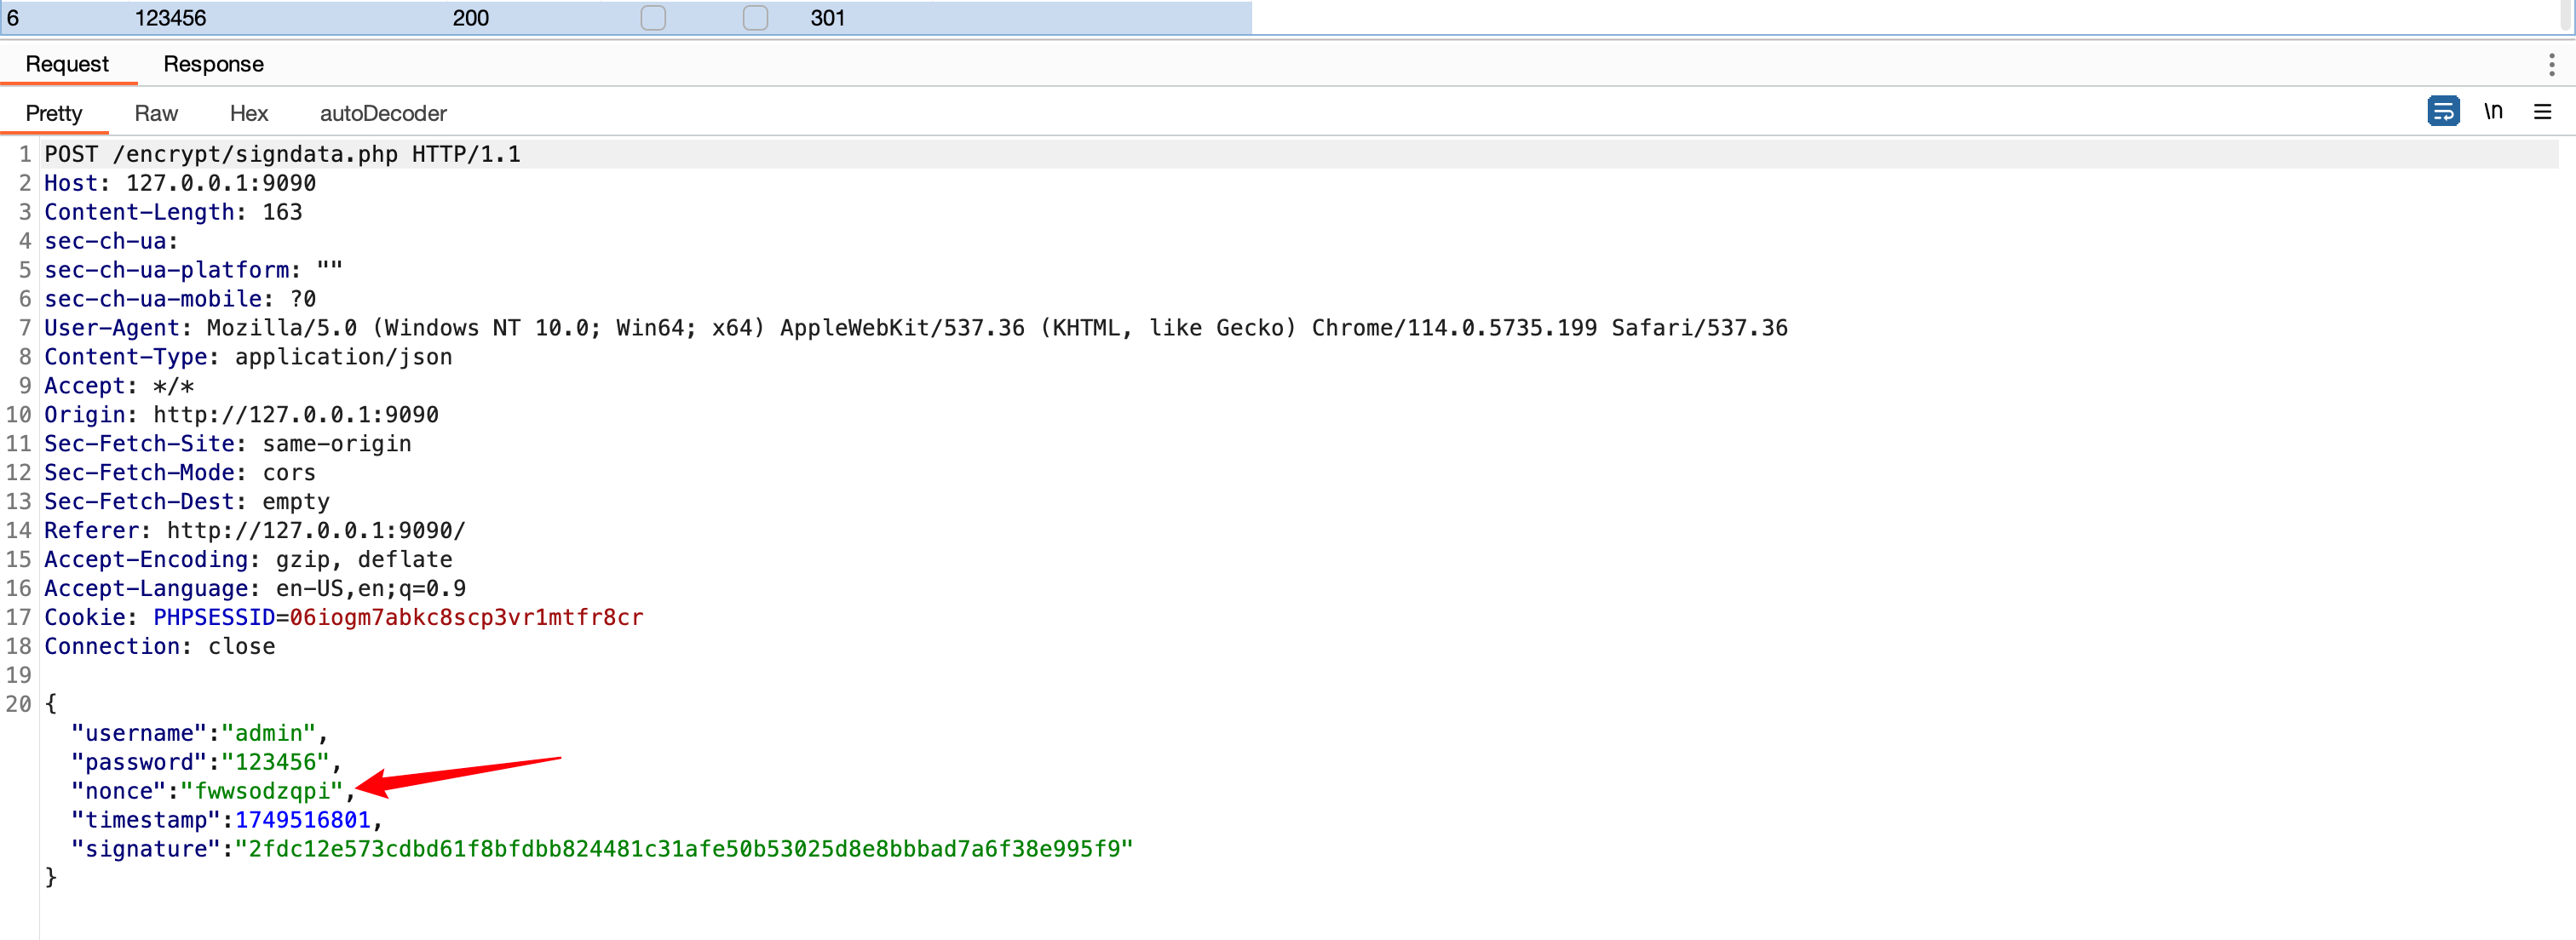Click the Content-Type application/json line
Image resolution: width=2576 pixels, height=940 pixels.
click(248, 357)
